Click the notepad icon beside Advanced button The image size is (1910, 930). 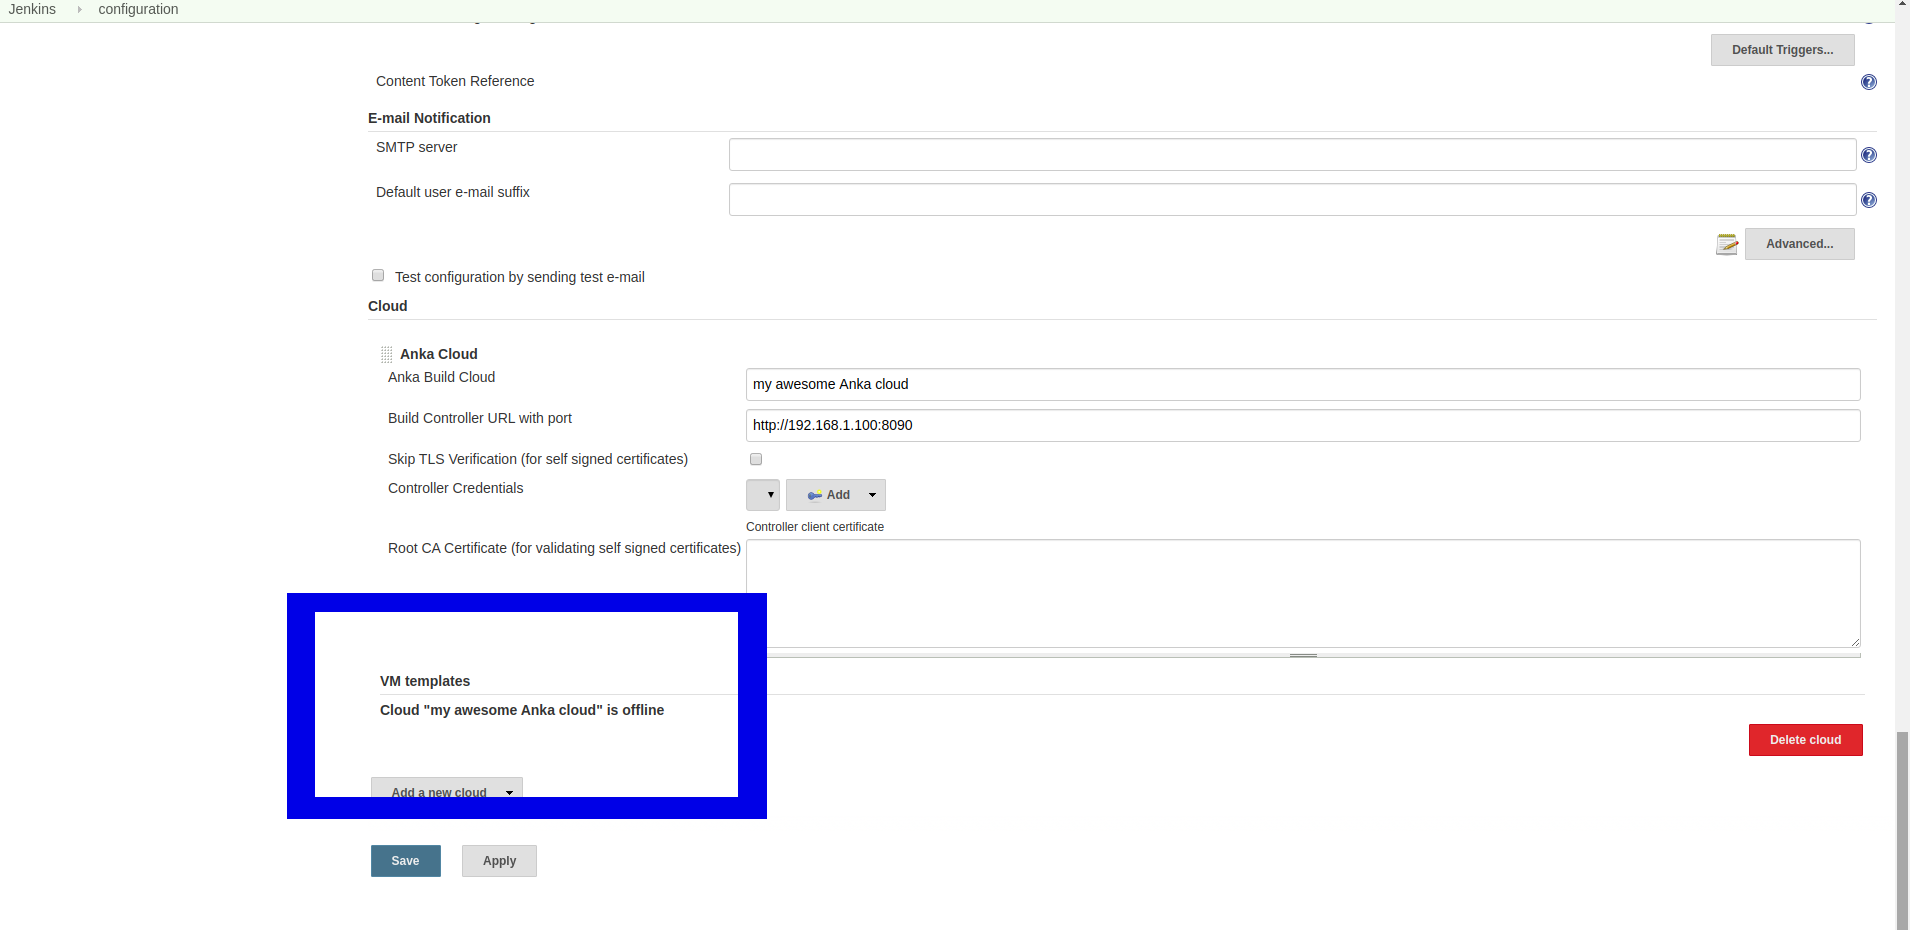coord(1727,244)
